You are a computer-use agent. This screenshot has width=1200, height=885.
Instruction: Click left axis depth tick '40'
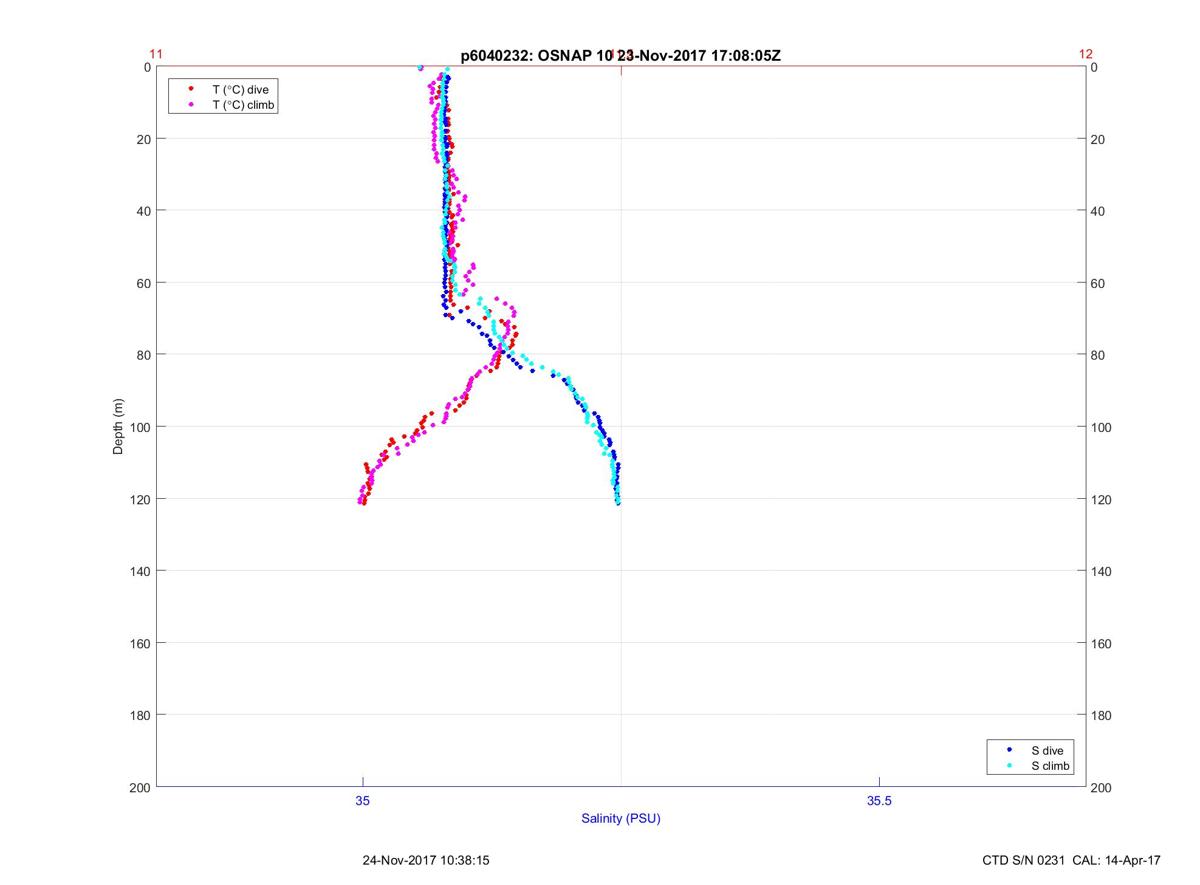[144, 211]
